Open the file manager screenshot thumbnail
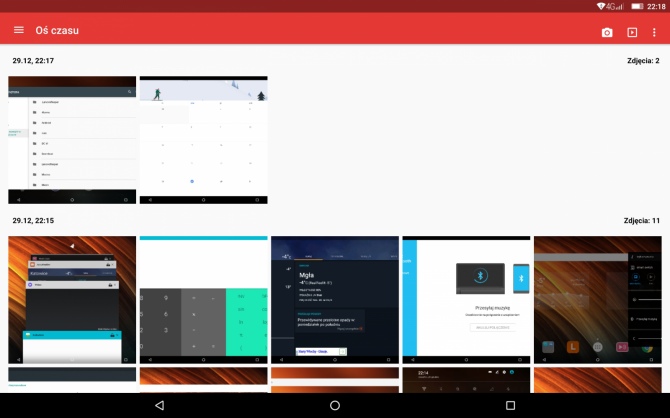 point(72,140)
